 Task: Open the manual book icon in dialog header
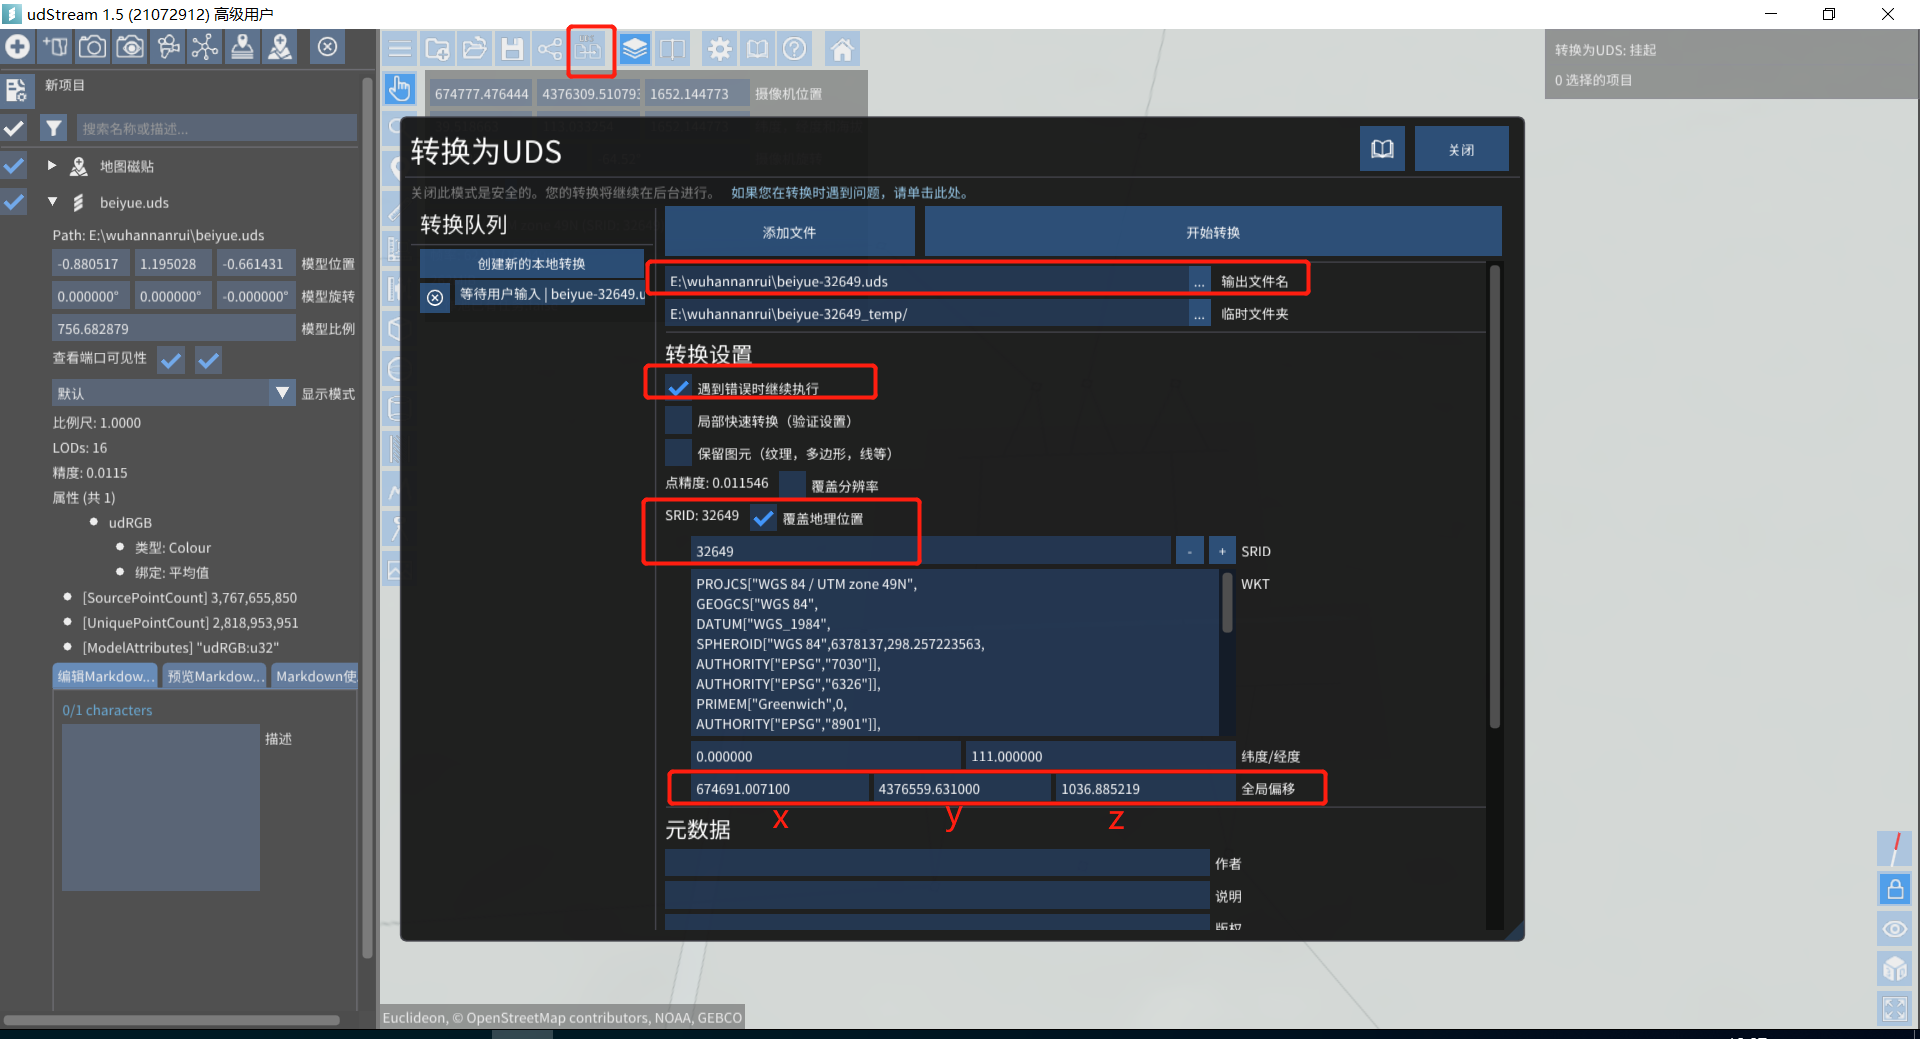(1382, 149)
